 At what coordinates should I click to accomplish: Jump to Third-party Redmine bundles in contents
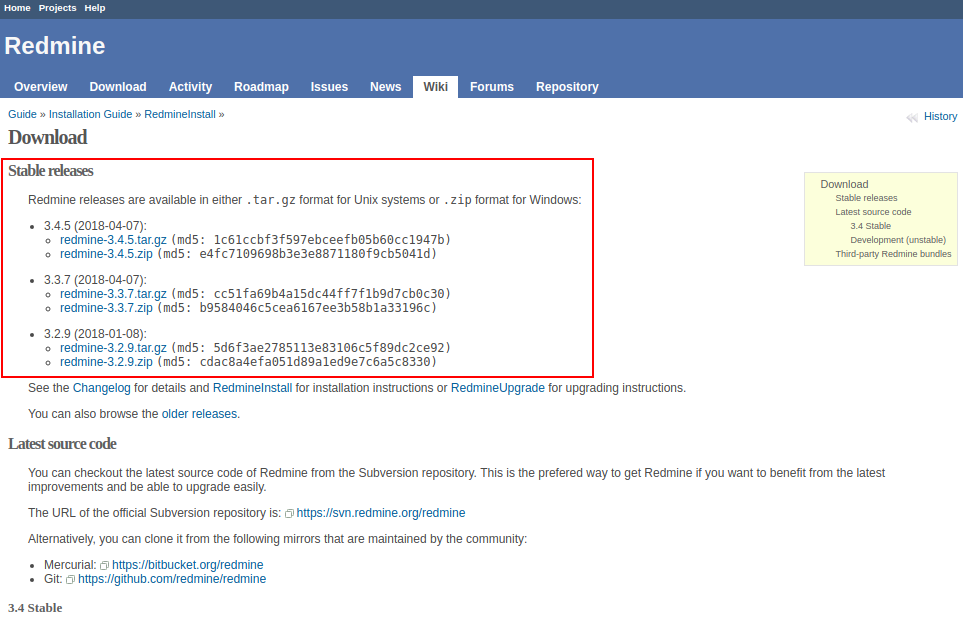[893, 254]
